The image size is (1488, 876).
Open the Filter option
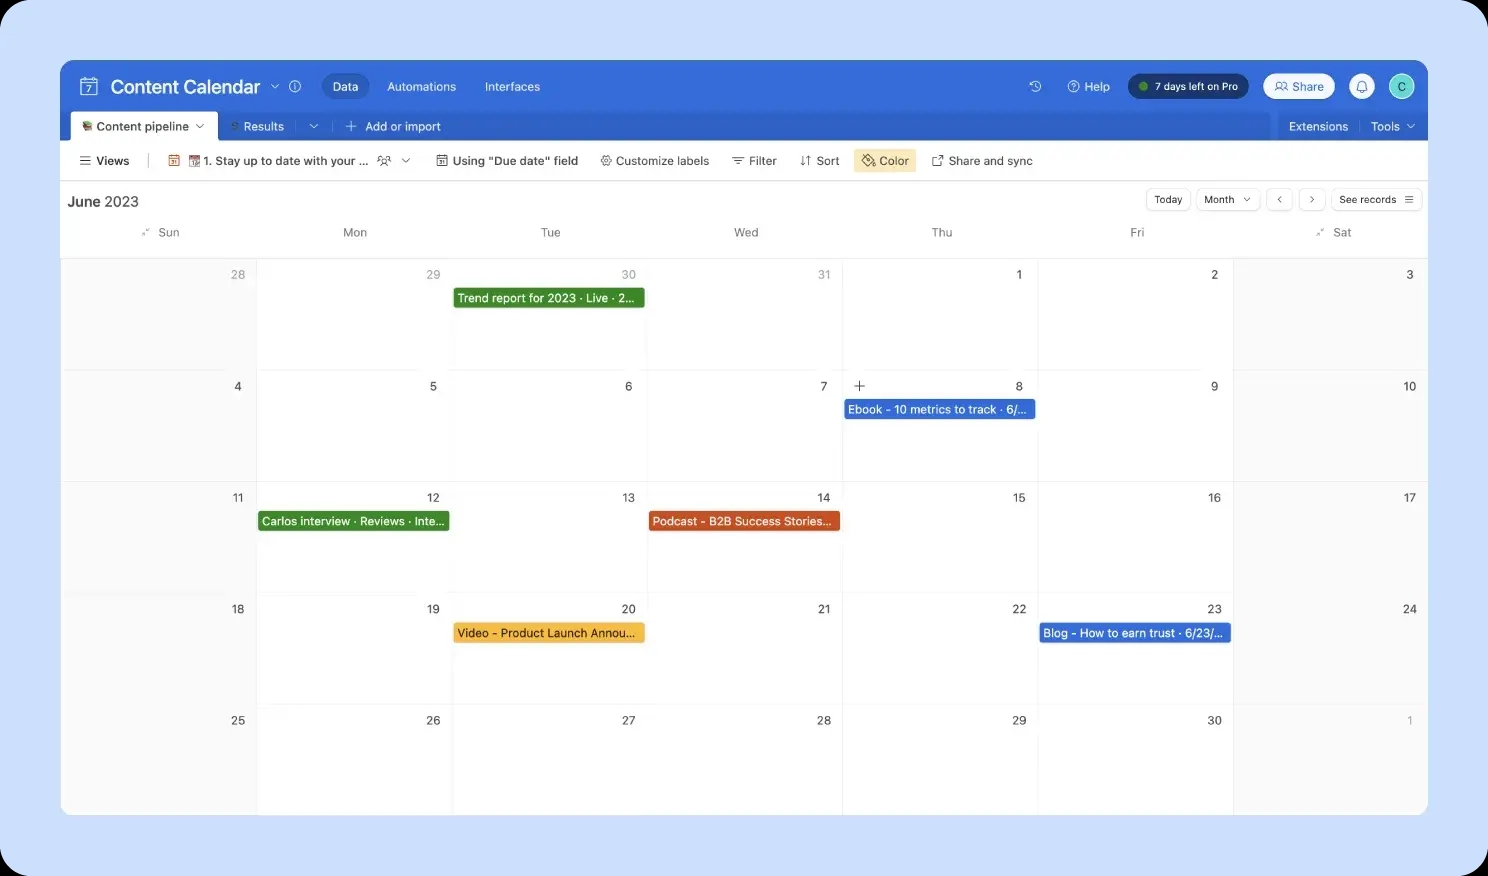pos(754,161)
